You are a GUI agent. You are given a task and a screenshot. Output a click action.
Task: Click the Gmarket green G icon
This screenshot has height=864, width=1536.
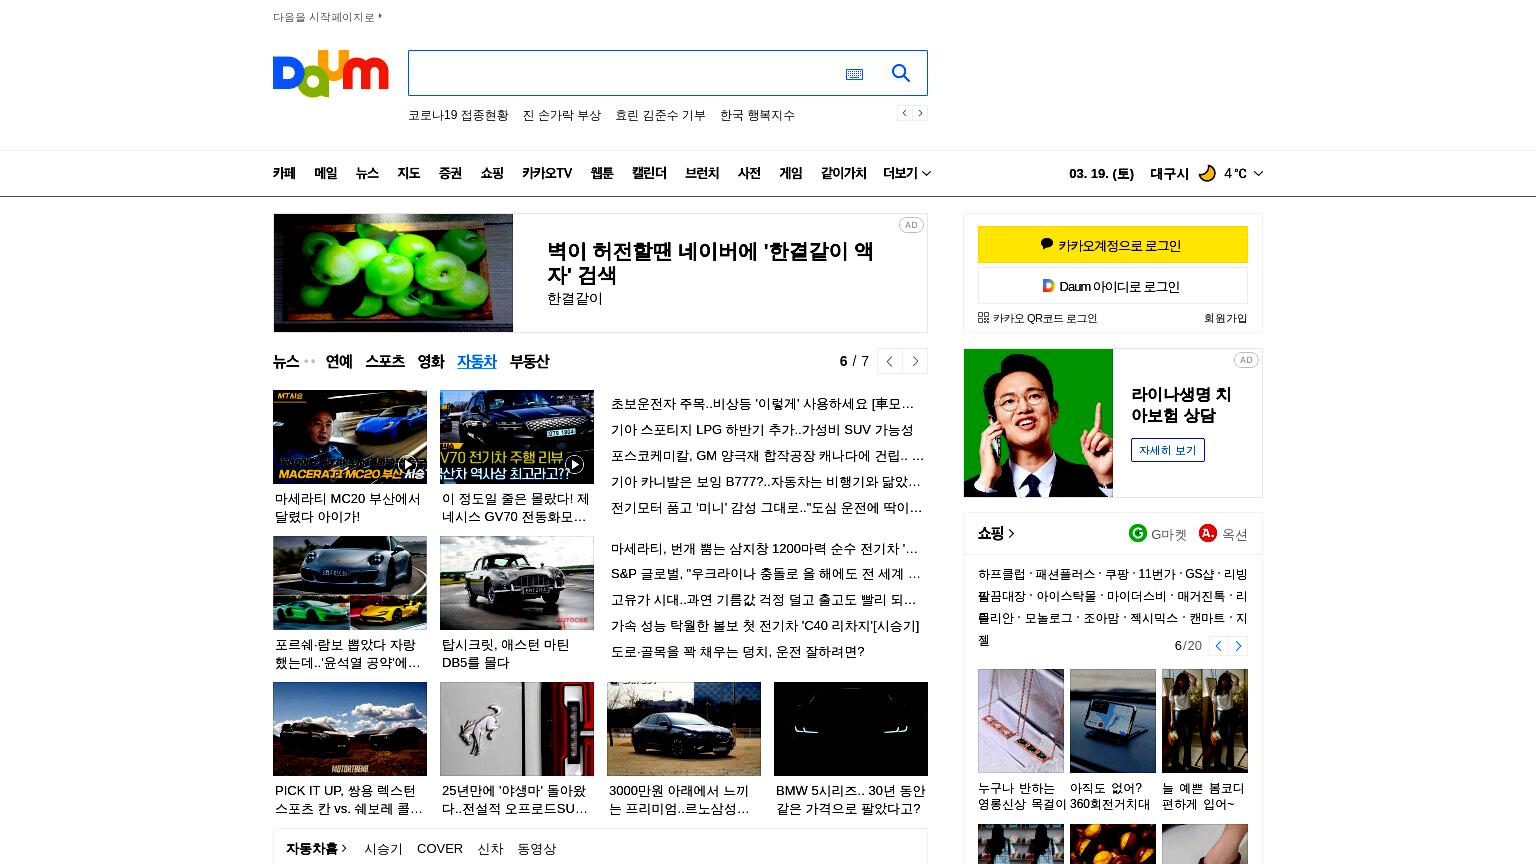point(1138,533)
